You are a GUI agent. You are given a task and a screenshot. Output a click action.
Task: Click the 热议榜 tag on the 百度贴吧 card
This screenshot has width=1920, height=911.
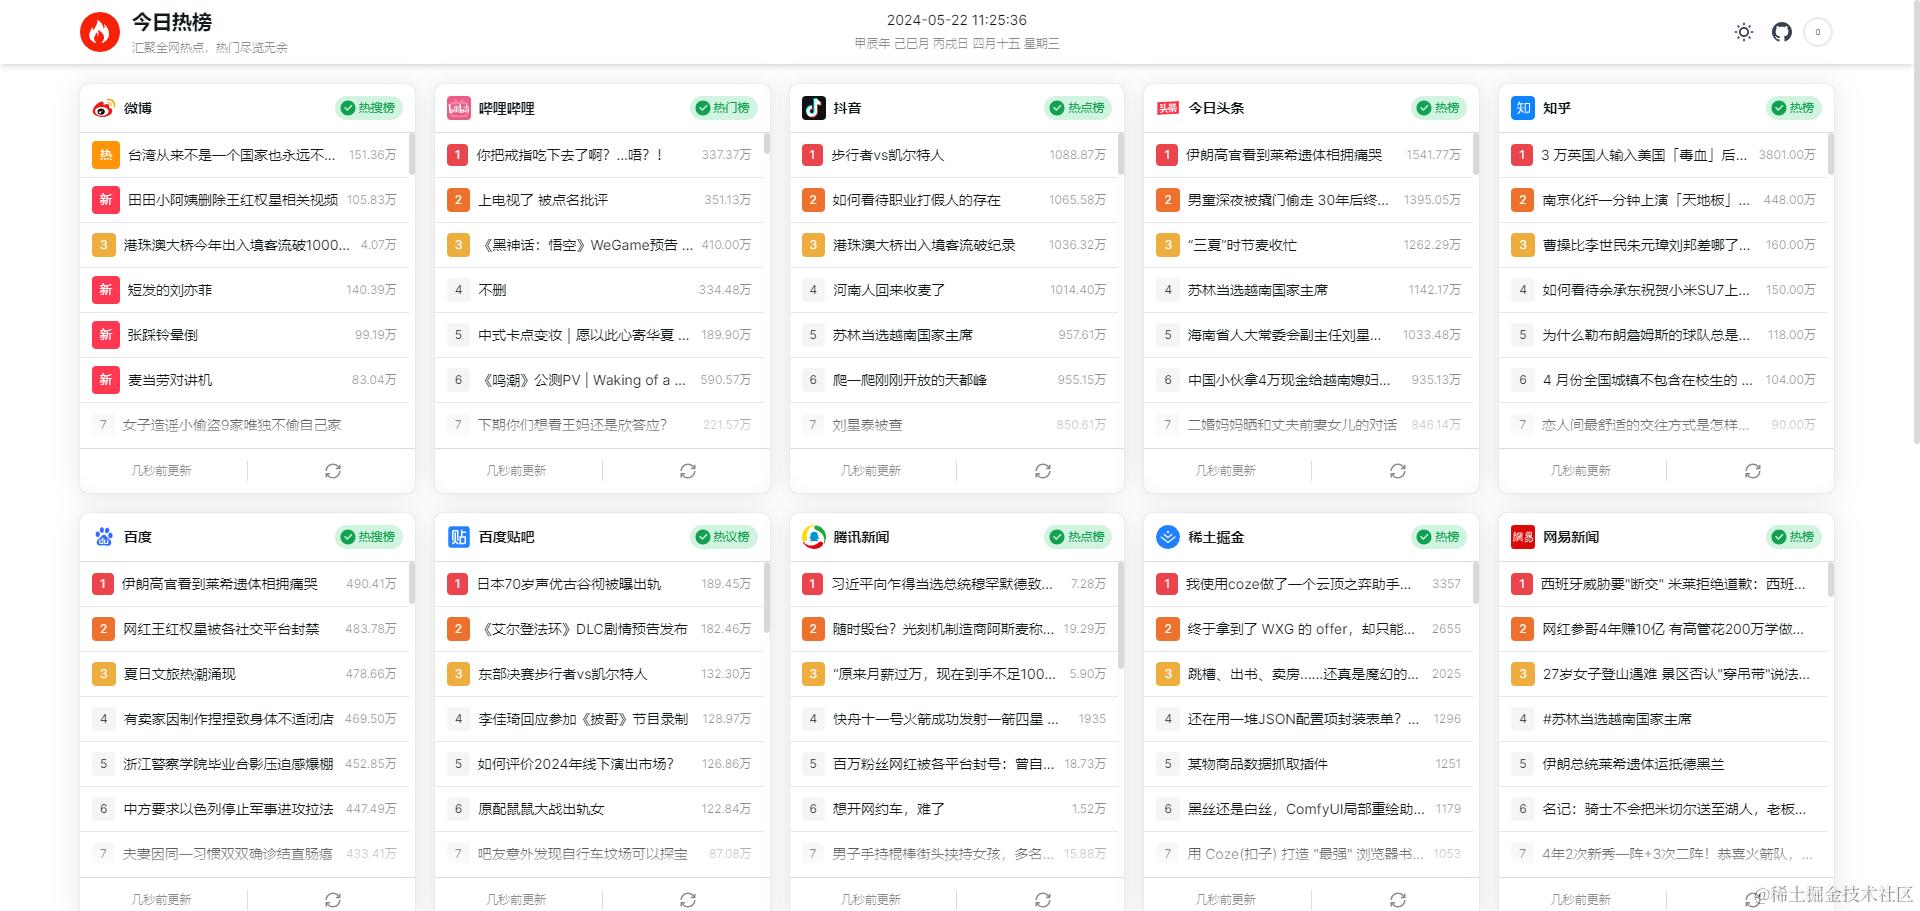pos(723,537)
